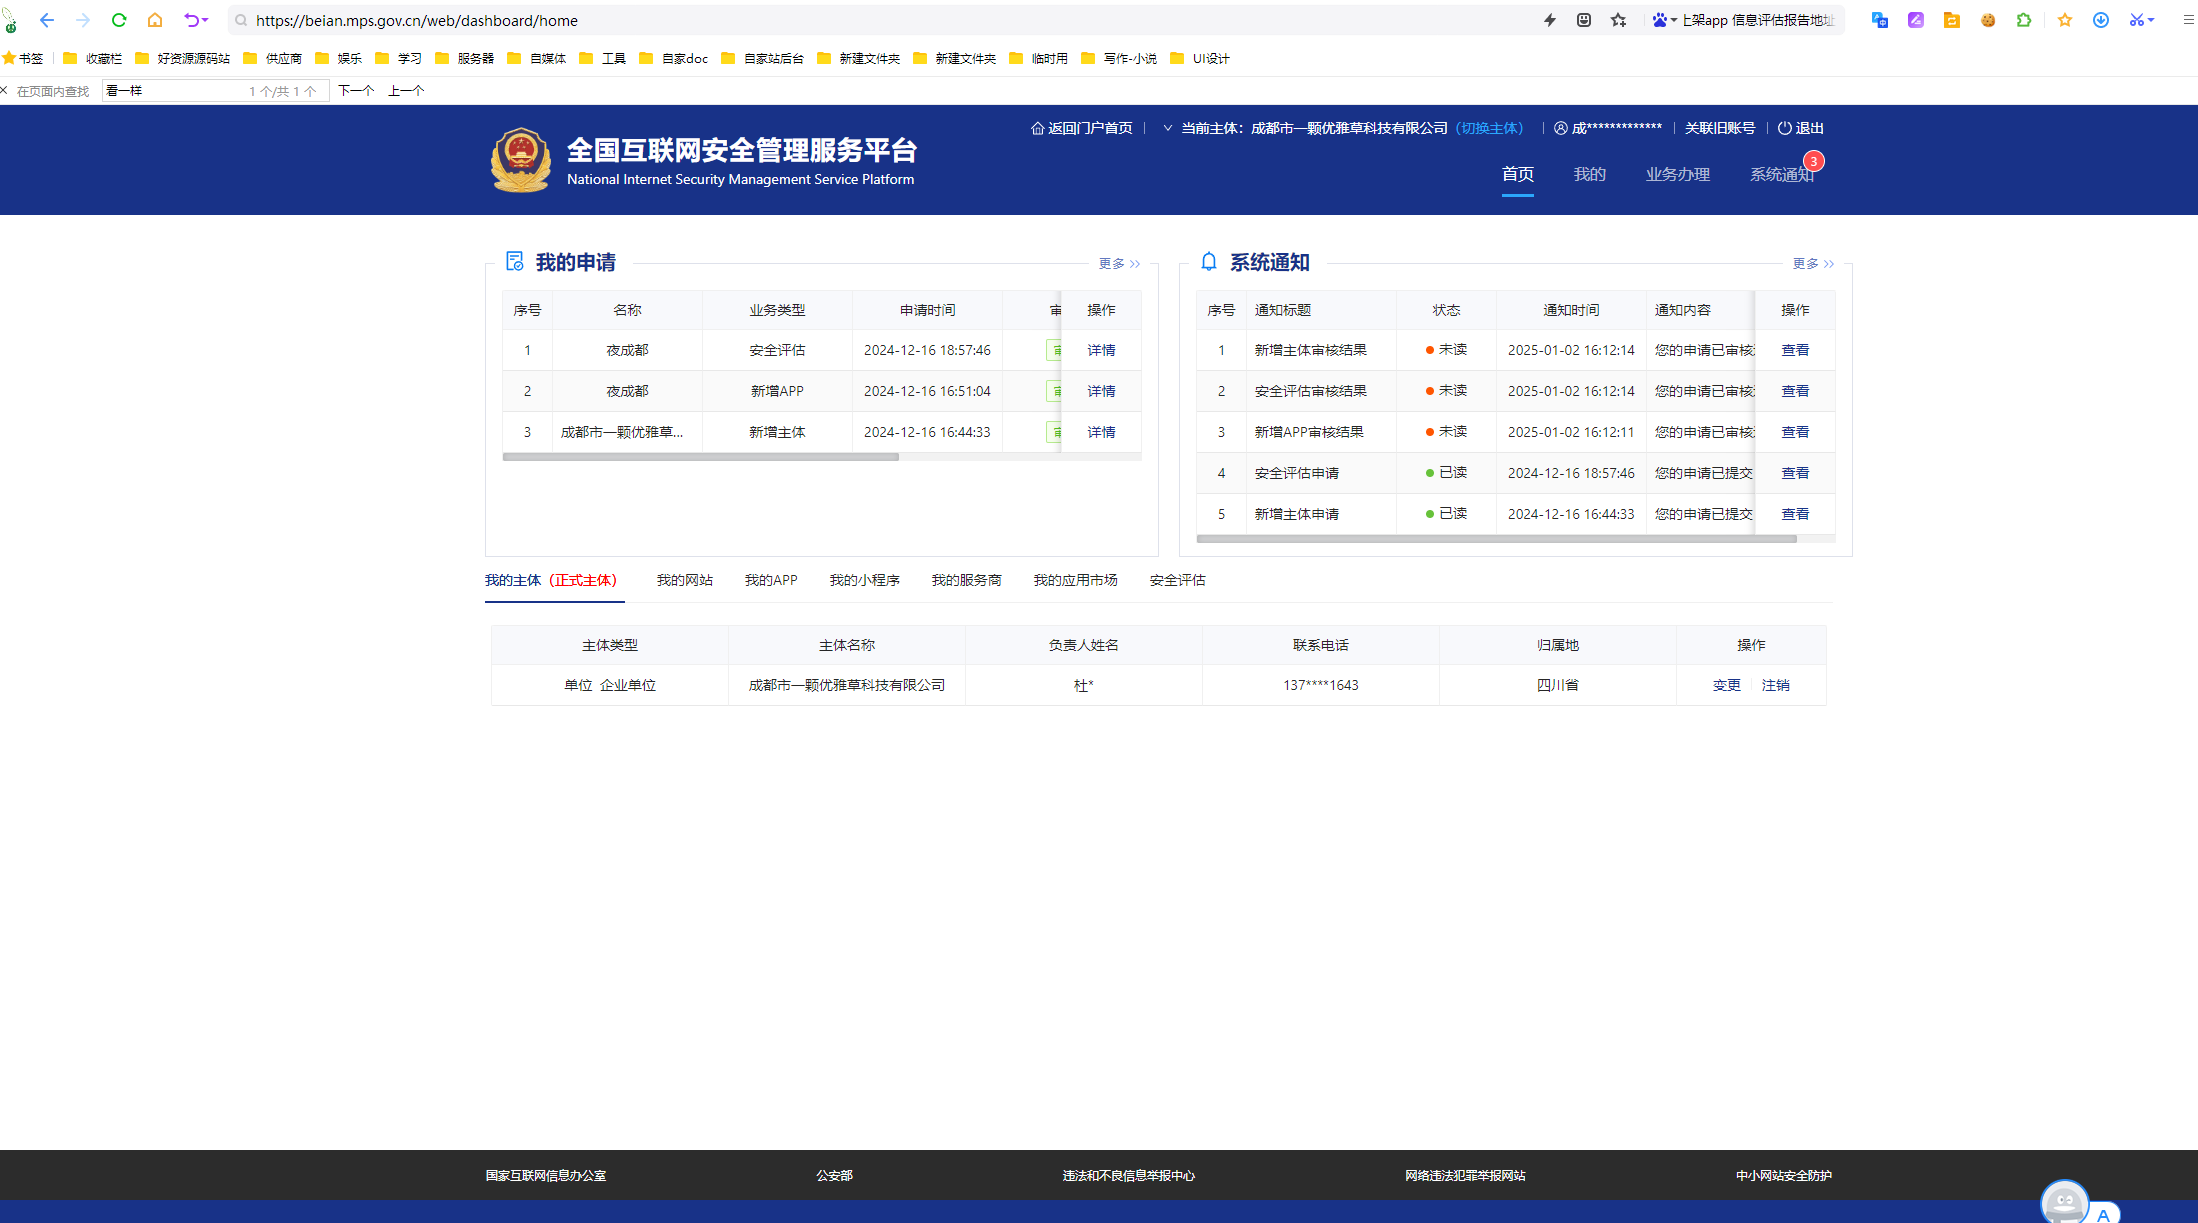Click 查看 for the 新增APP审核结果 notification
Viewport: 2198px width, 1223px height.
(1795, 432)
